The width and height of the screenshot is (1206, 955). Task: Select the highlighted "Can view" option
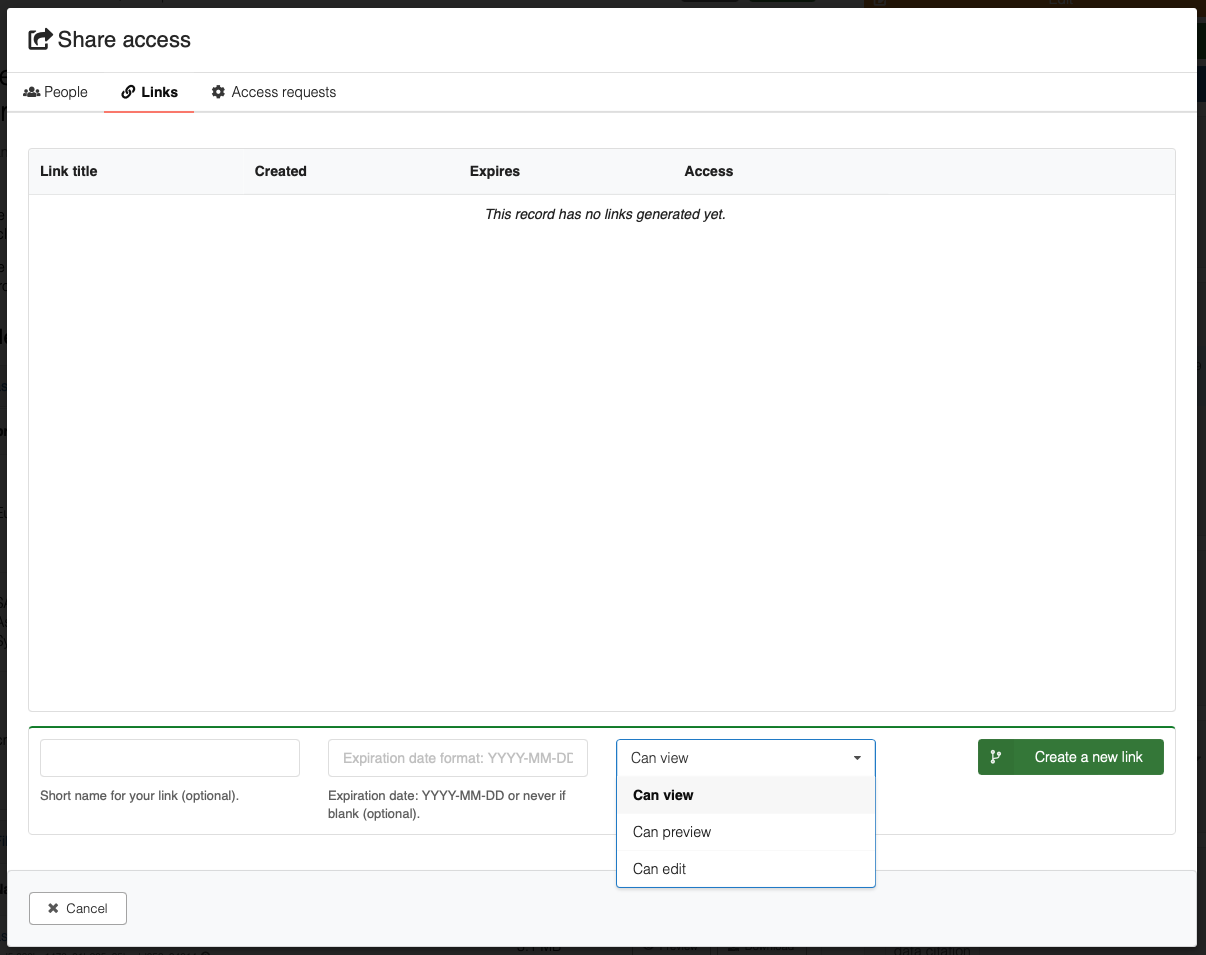(x=663, y=795)
